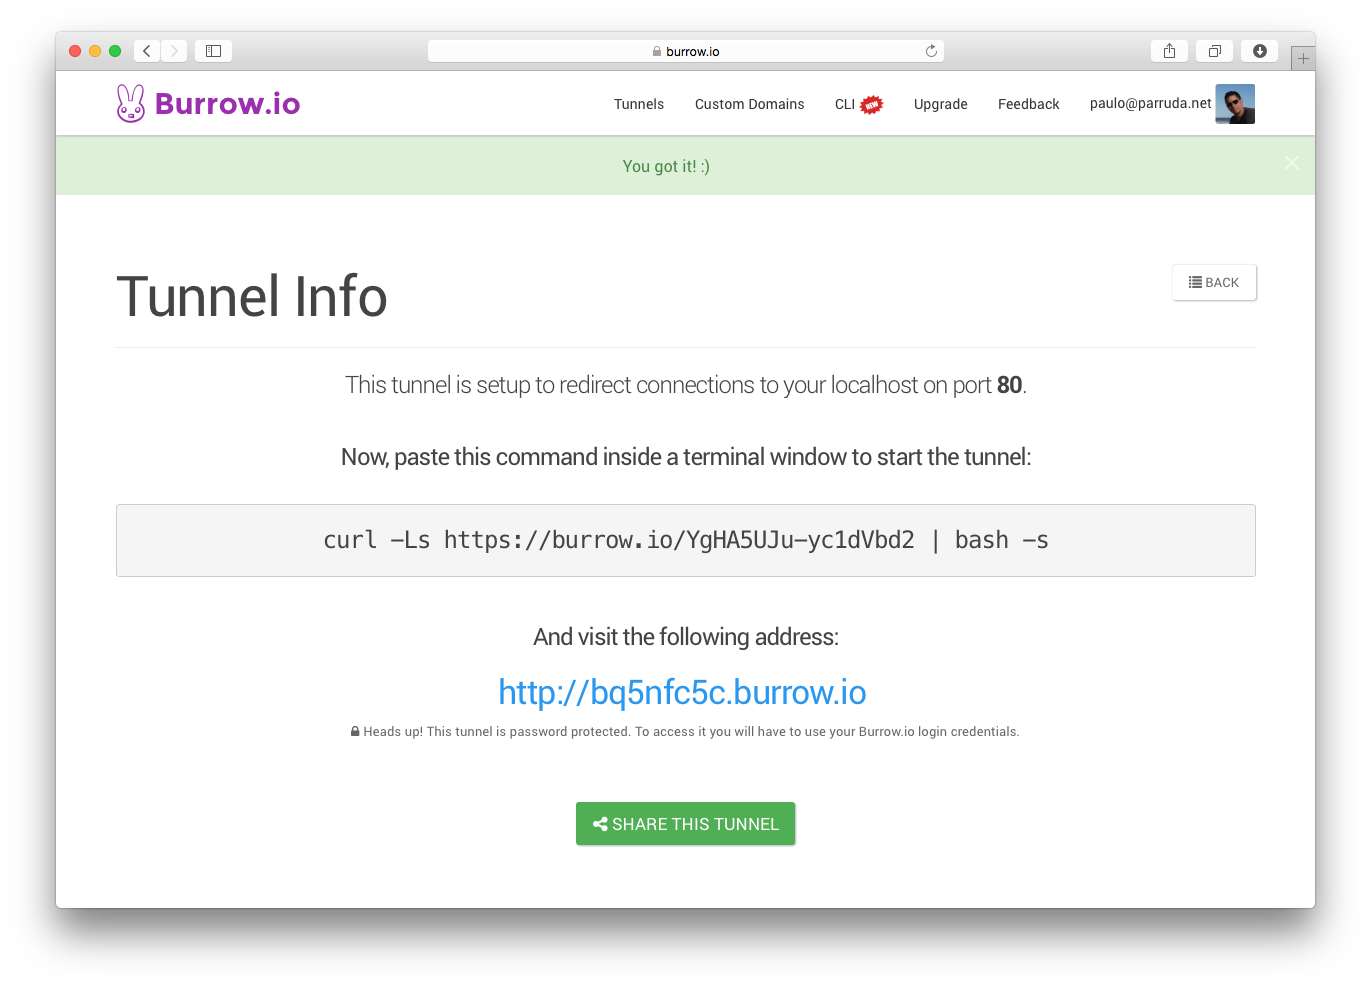
Task: Open the Safari share icon
Action: 1169,51
